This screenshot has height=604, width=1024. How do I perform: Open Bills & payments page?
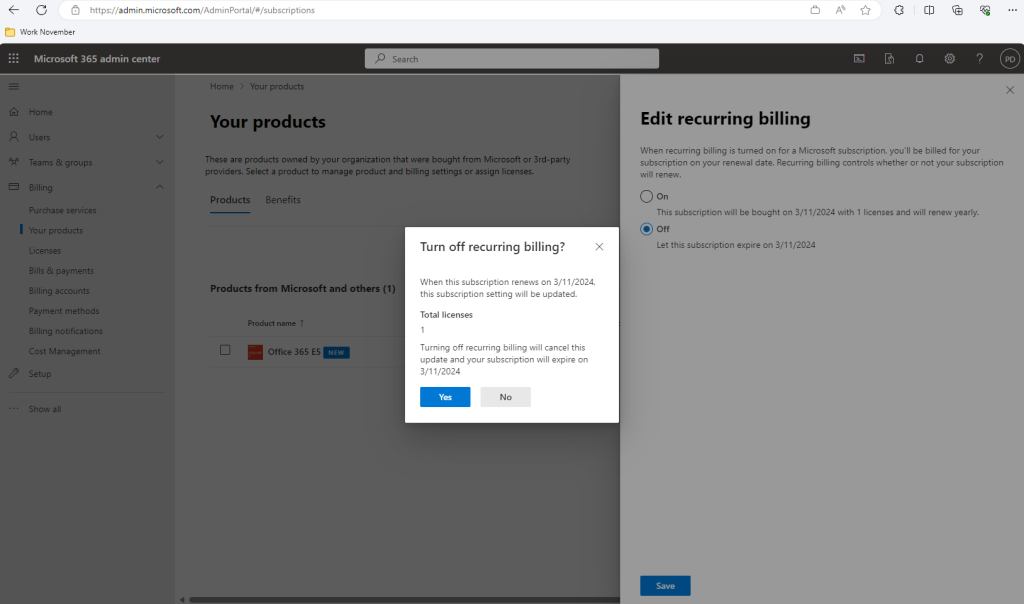click(61, 271)
